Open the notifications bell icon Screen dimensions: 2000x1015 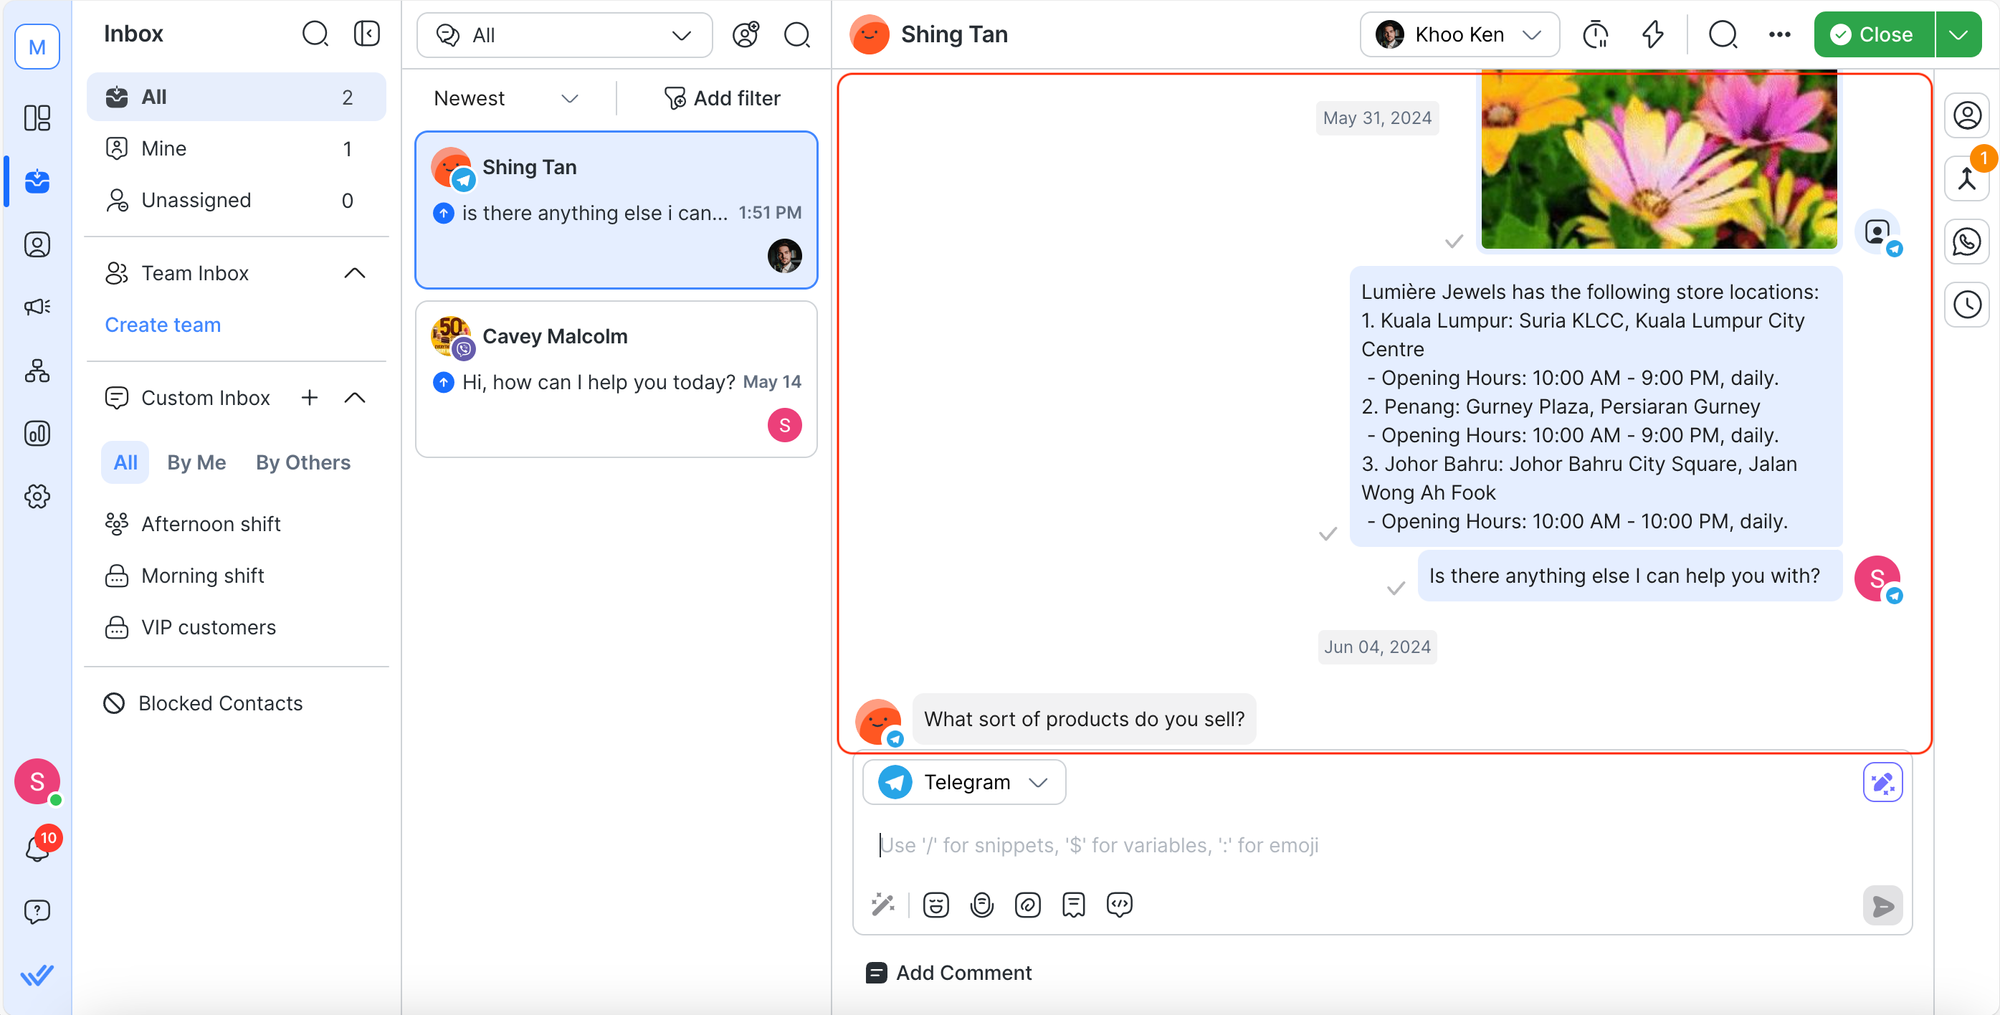pos(38,848)
